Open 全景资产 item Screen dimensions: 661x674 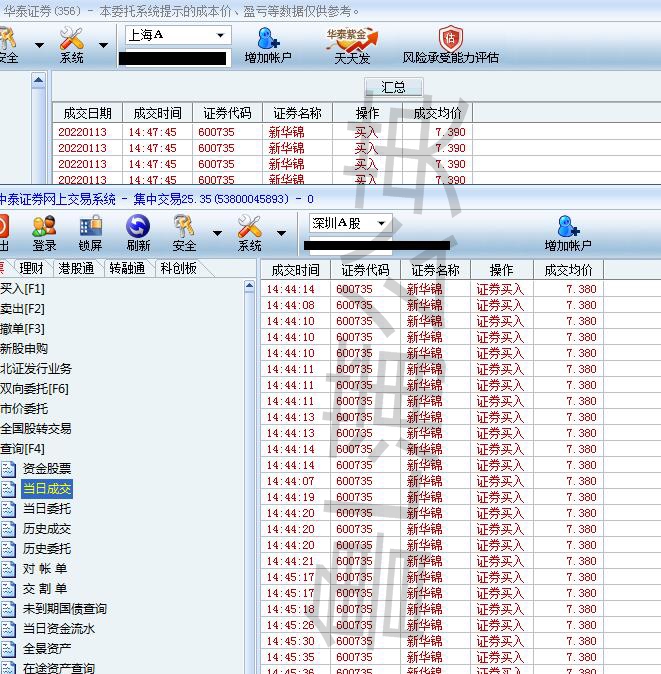click(x=47, y=649)
